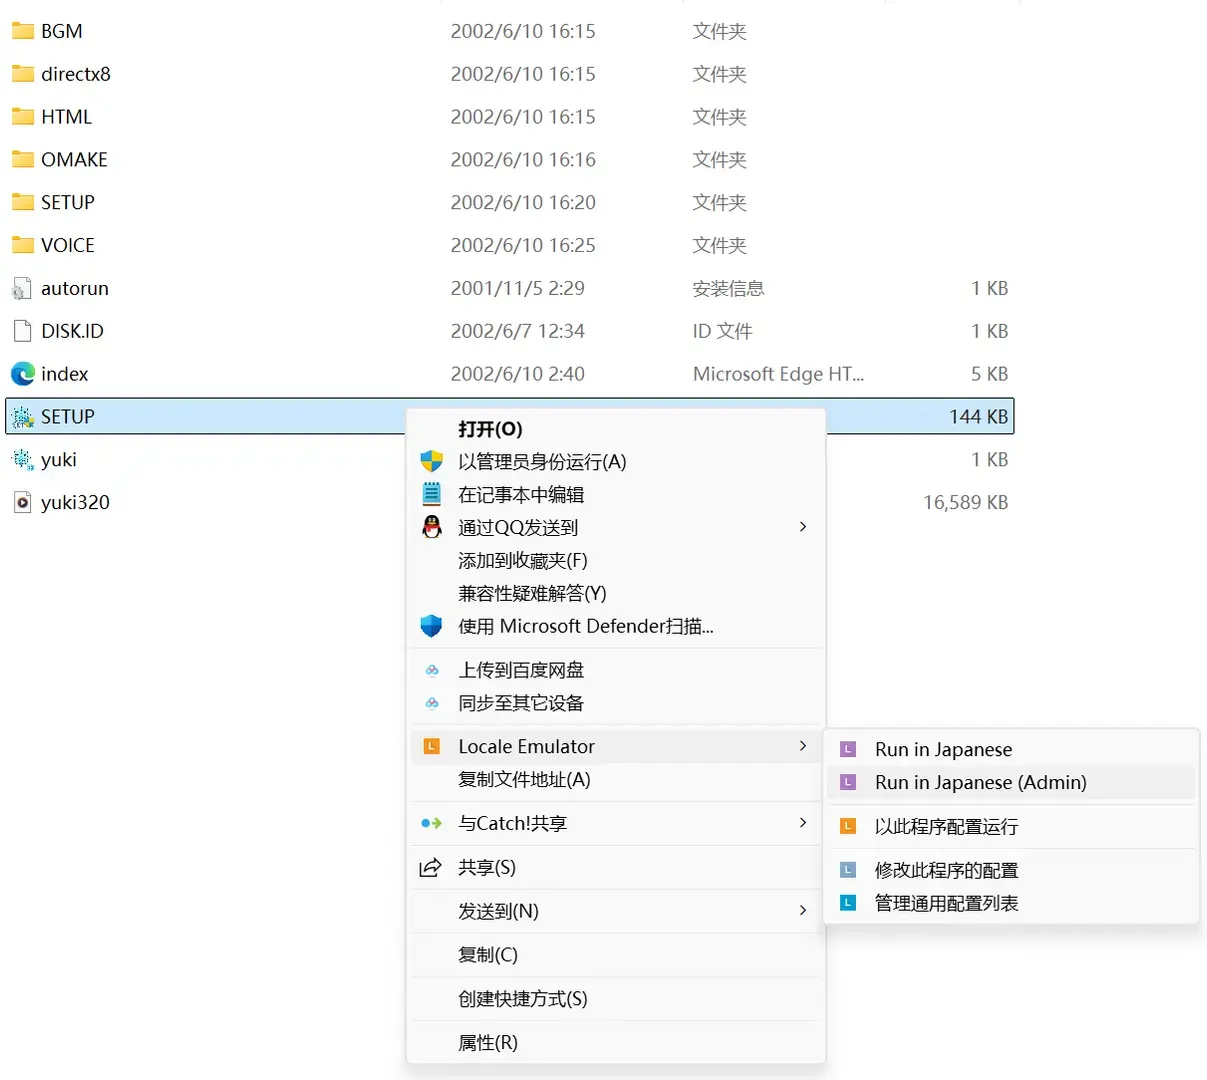Click the BGM folder icon
Viewport: 1207px width, 1080px height.
(22, 31)
